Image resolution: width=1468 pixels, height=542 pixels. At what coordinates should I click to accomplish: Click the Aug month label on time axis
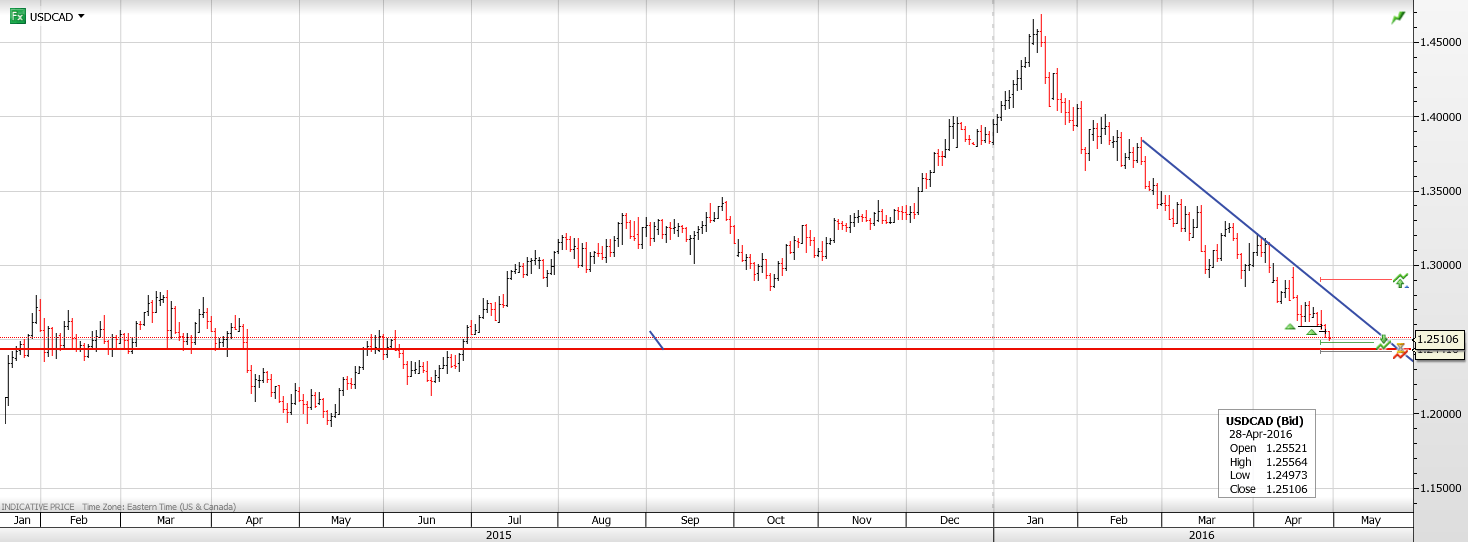(601, 520)
